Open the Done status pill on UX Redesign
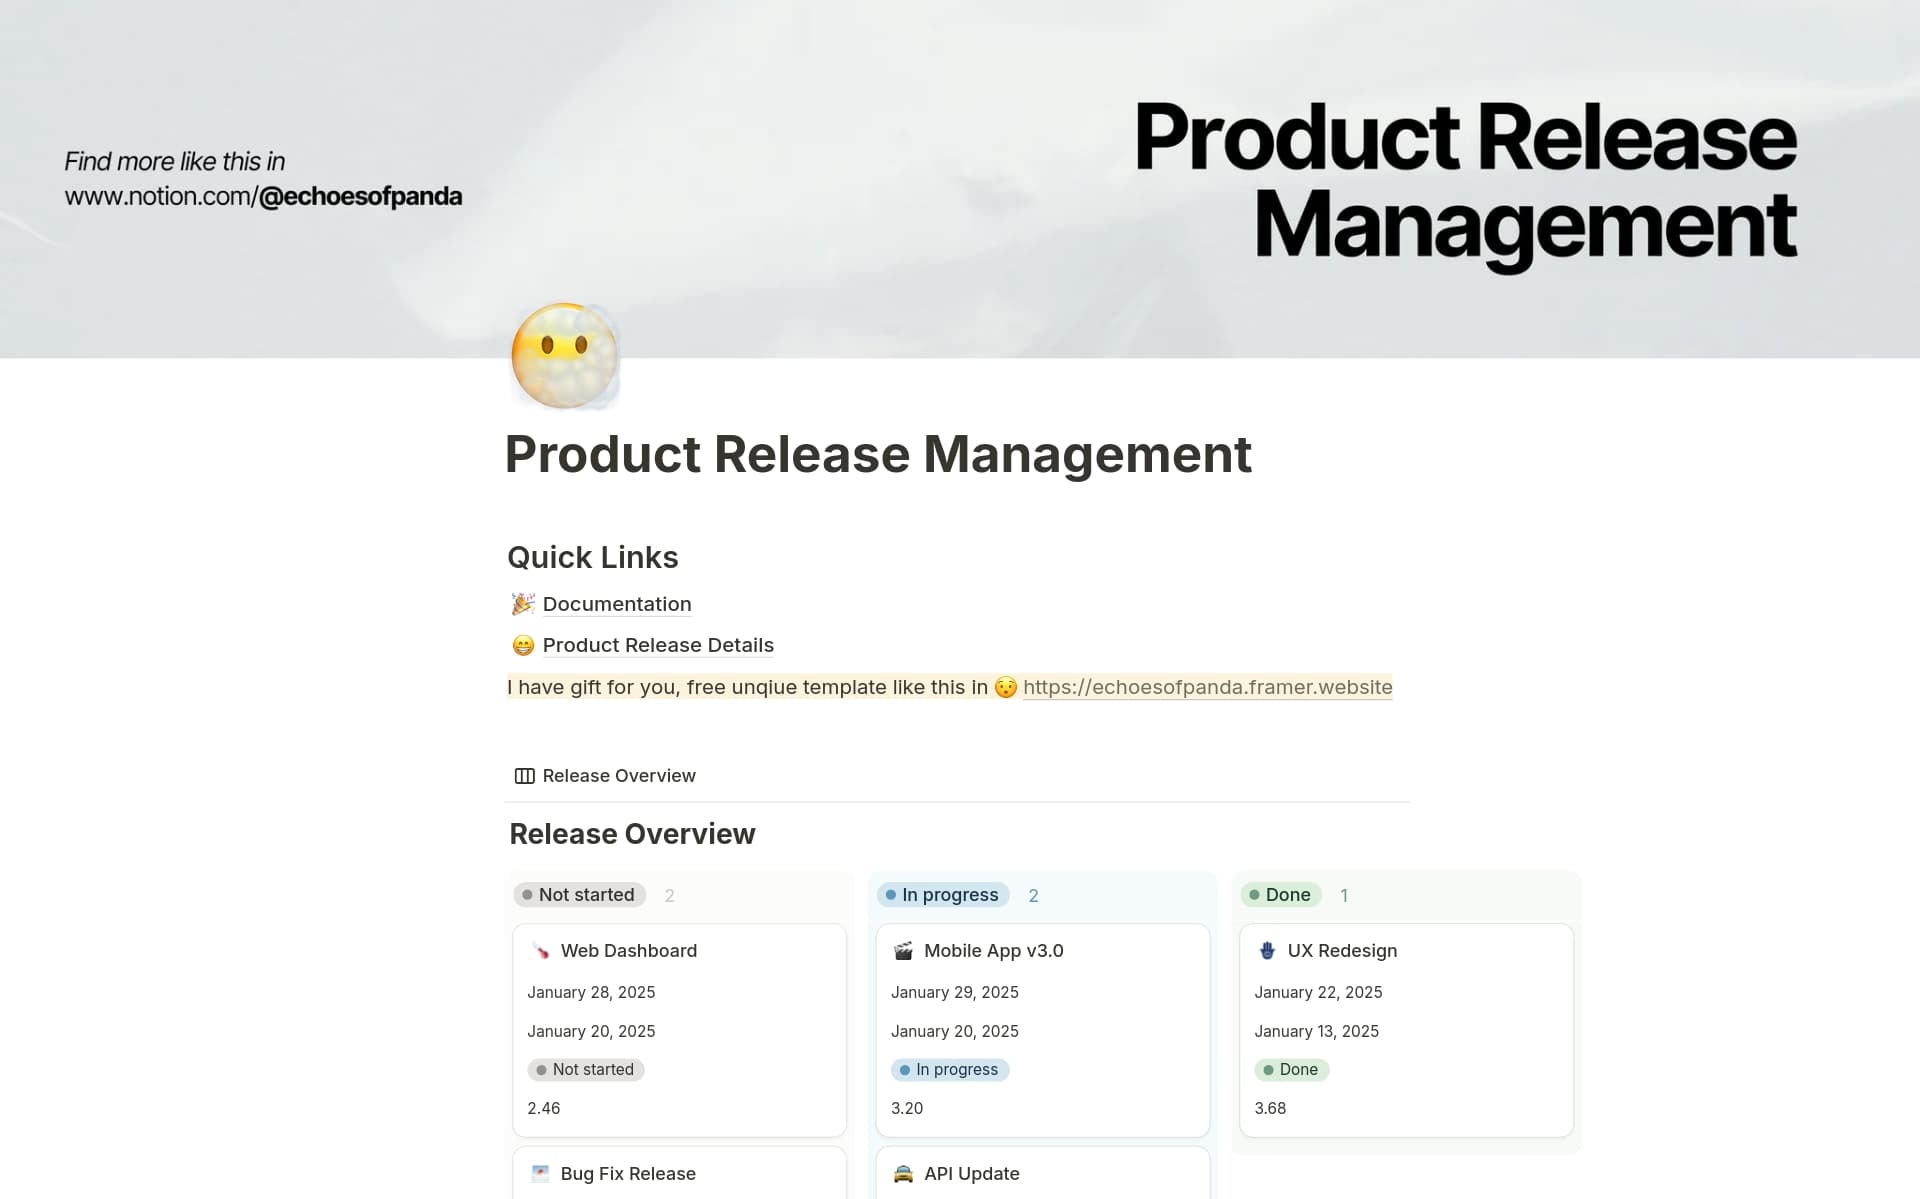 [1292, 1069]
